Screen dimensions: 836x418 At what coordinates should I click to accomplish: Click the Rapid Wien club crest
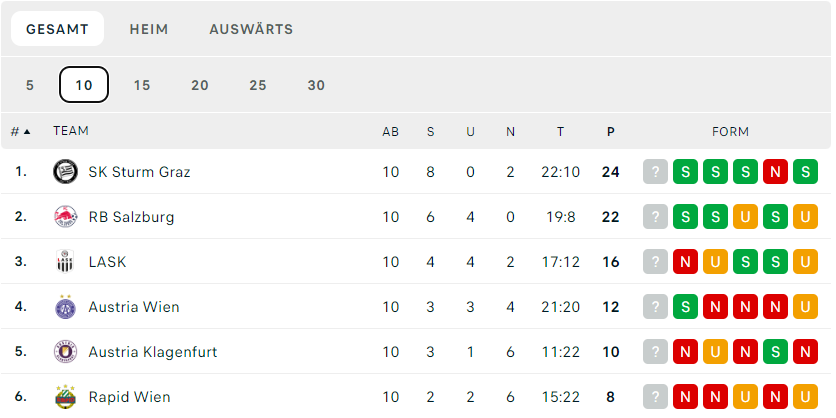[65, 397]
